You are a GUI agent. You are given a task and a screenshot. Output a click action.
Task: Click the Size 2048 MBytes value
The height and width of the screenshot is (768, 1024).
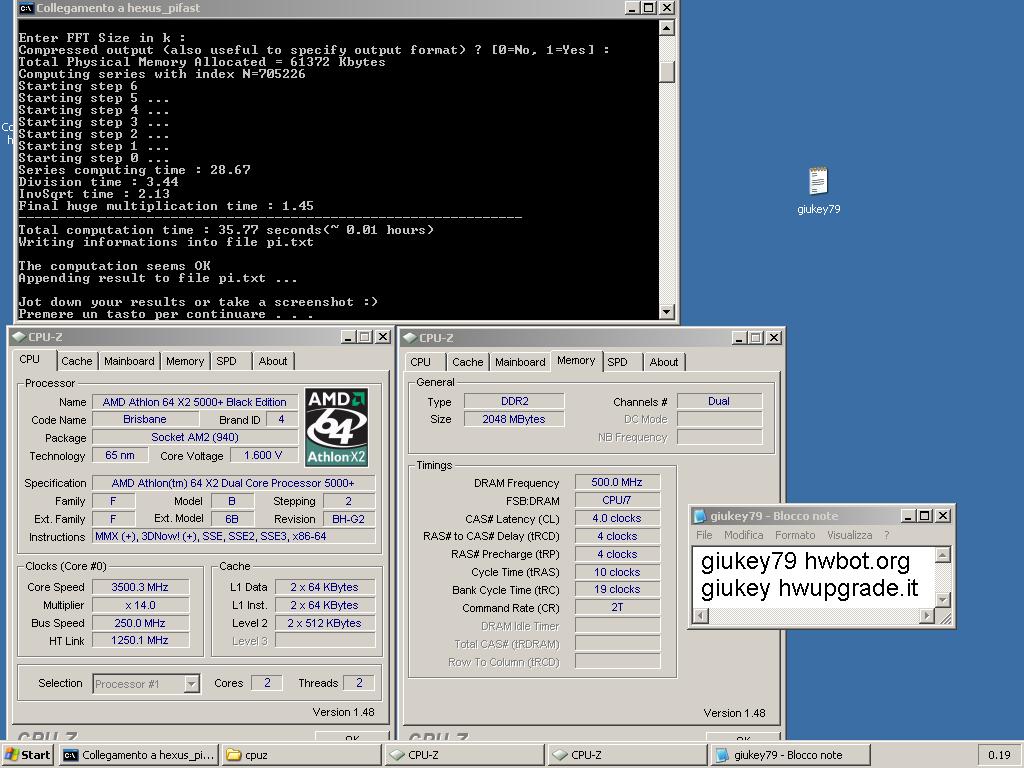(x=514, y=419)
